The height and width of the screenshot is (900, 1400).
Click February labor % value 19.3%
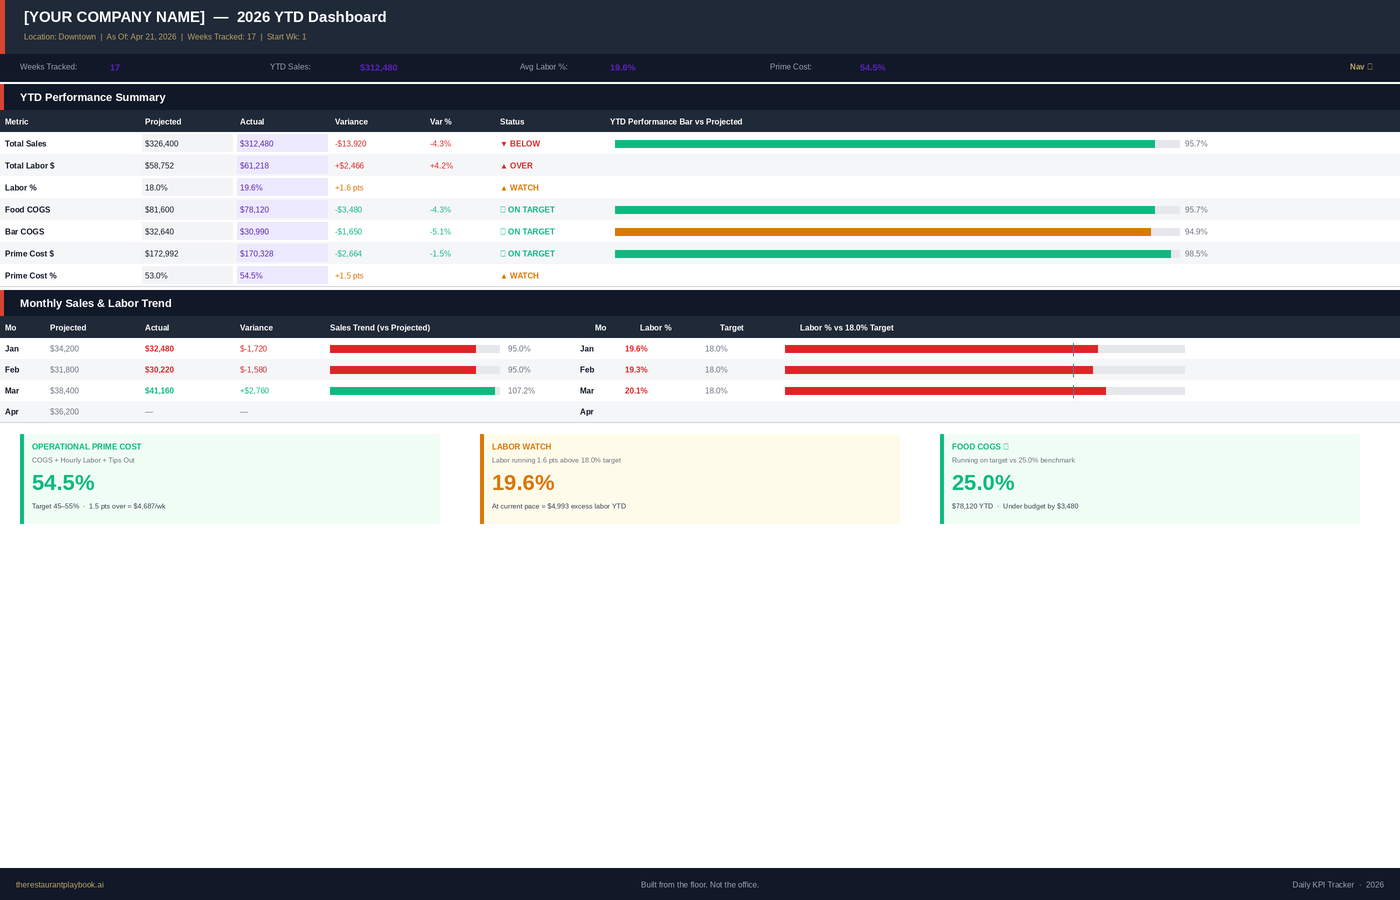coord(636,370)
